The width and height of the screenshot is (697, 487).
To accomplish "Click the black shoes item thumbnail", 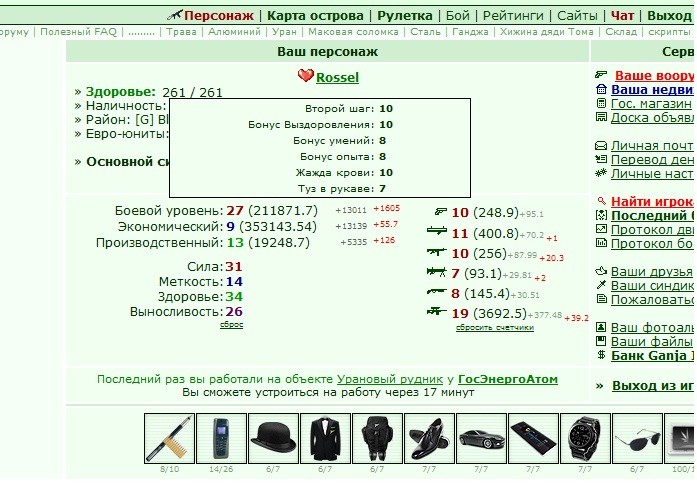I will pos(429,438).
